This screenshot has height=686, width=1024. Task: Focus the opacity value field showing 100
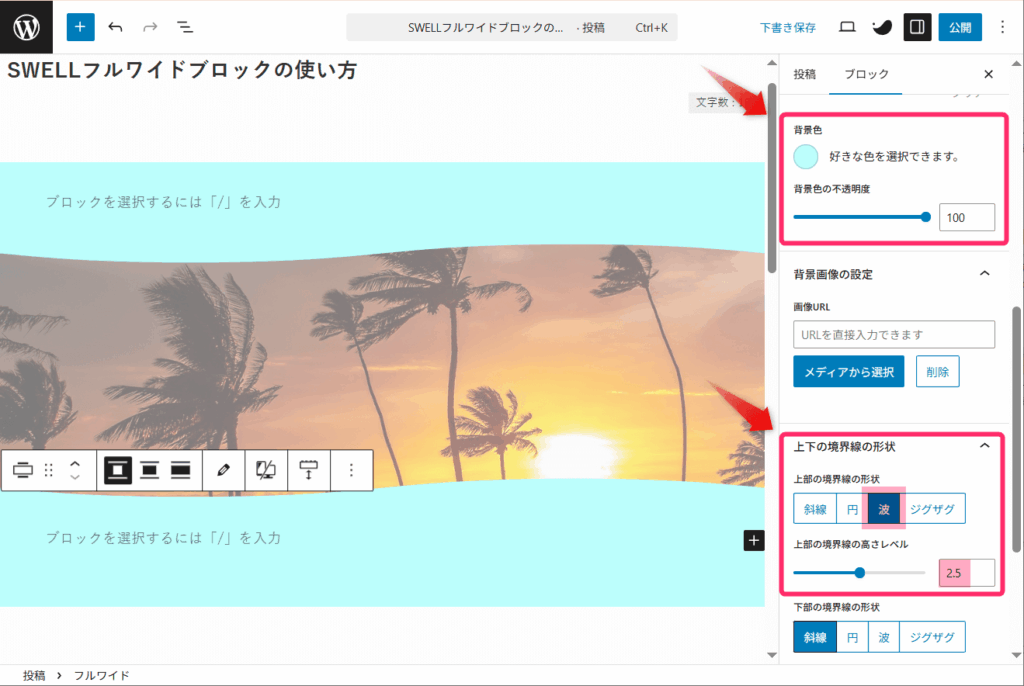tap(967, 218)
